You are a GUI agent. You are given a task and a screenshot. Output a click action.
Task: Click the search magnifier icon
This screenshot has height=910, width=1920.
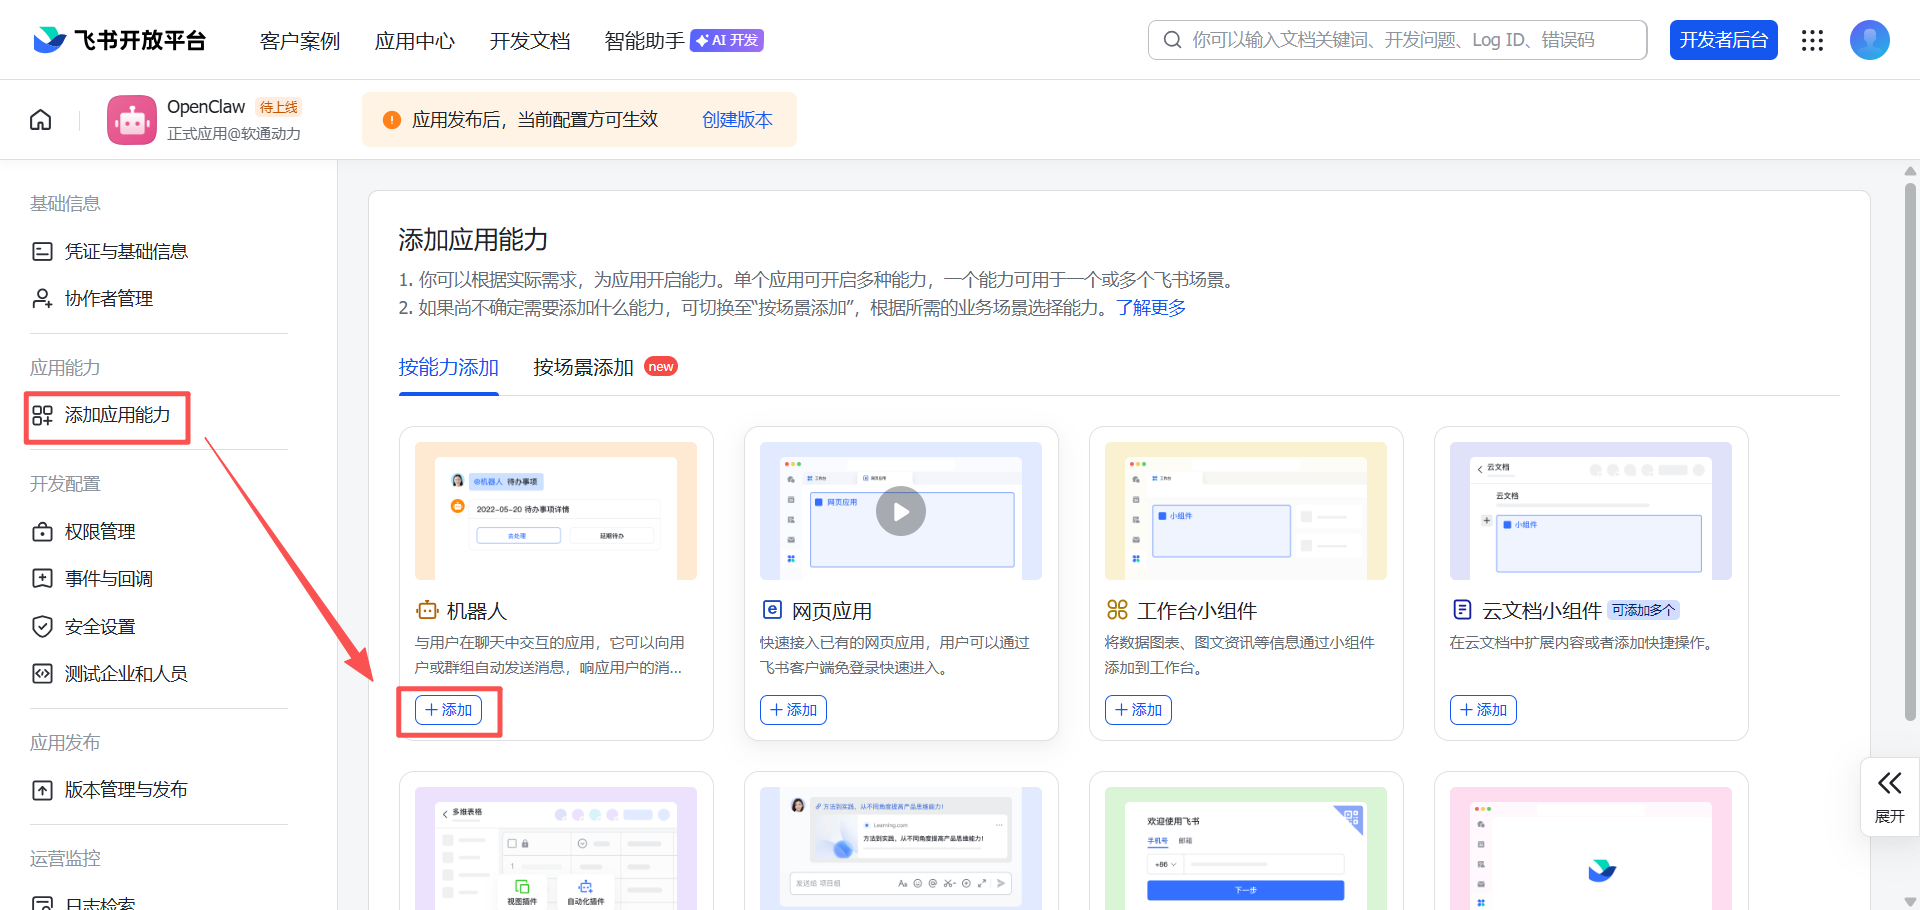(1172, 40)
